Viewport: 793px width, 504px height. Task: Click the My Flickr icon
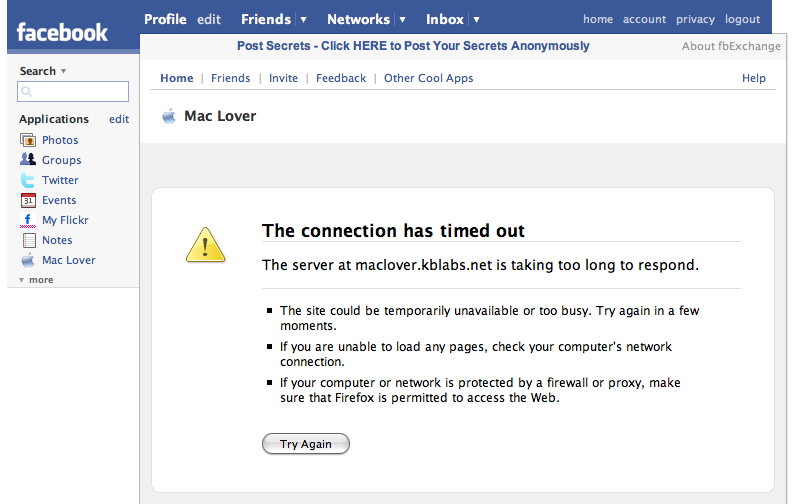[x=28, y=220]
